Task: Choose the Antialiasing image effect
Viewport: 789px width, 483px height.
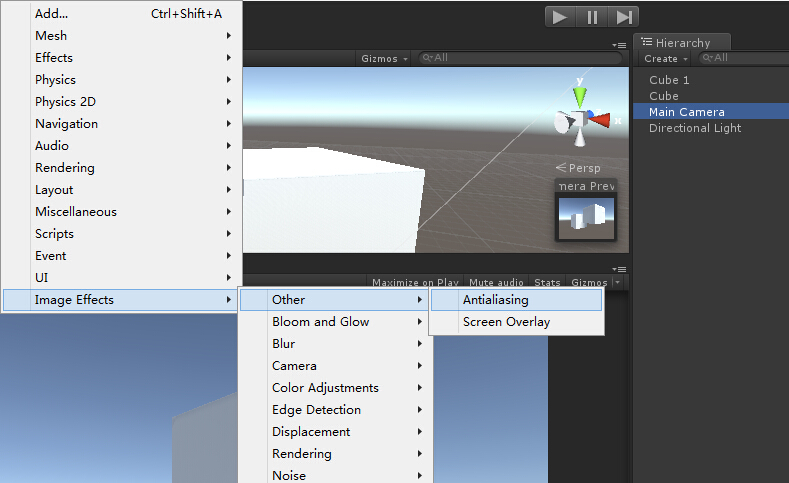Action: [x=517, y=300]
